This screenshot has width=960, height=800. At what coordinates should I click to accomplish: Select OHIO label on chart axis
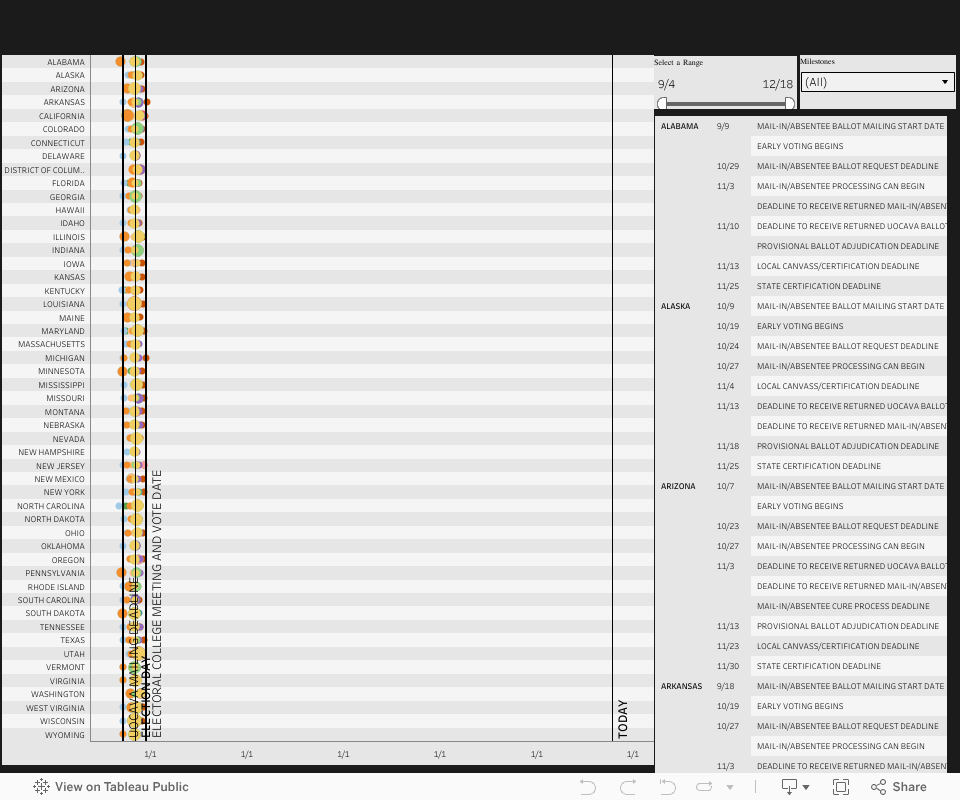75,533
